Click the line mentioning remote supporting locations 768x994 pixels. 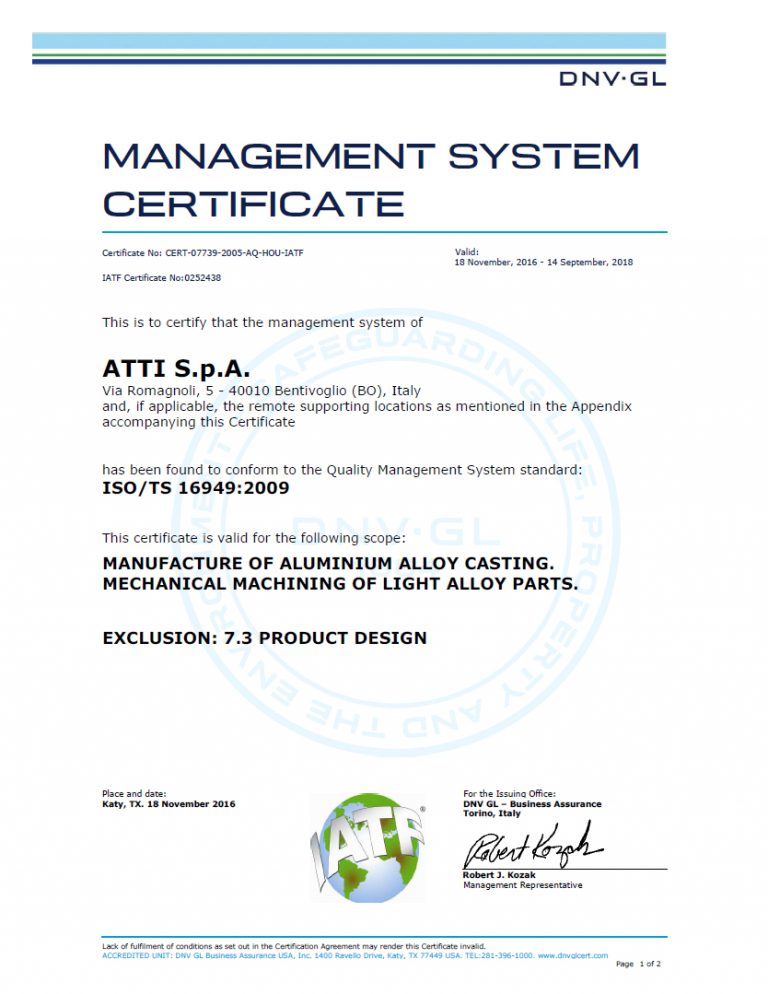point(367,406)
